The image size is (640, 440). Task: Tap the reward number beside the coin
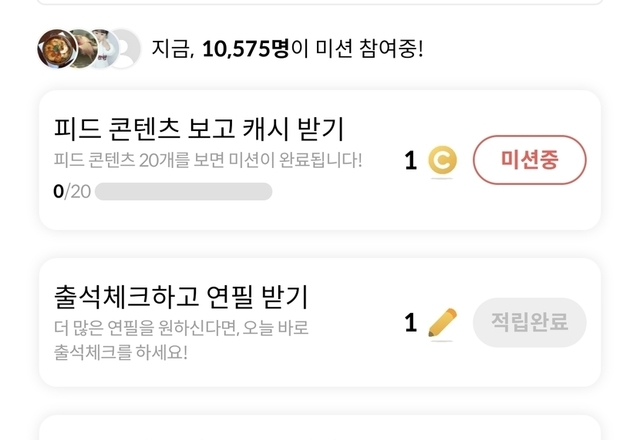(x=410, y=160)
